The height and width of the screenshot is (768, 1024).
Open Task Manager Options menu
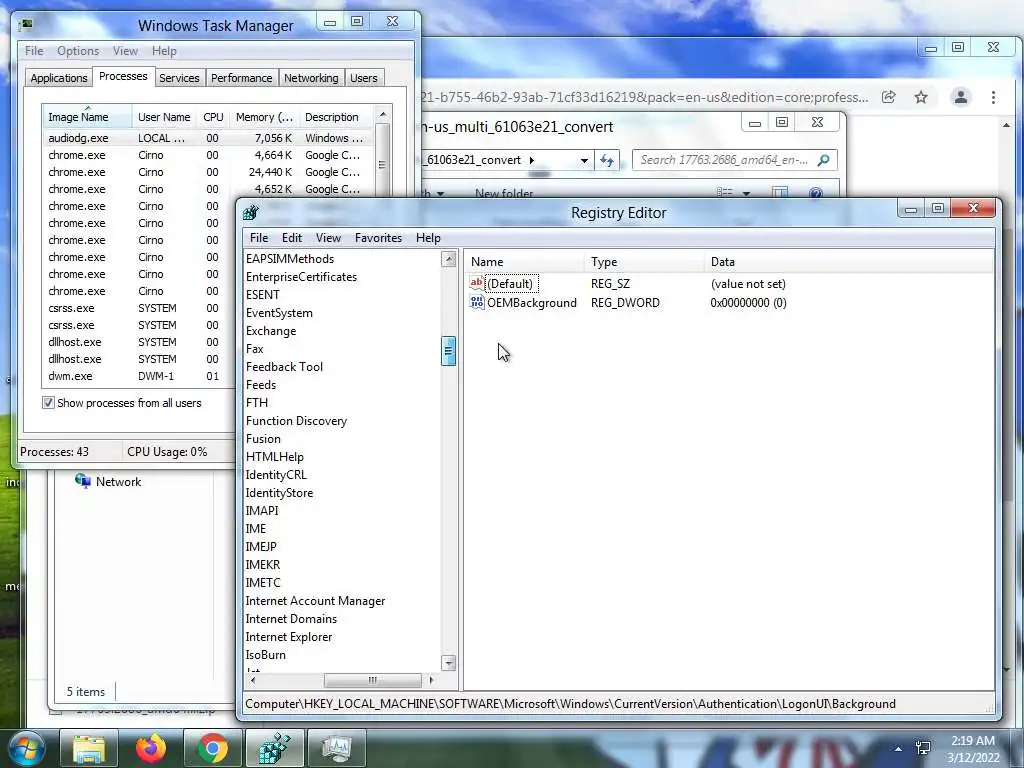78,51
